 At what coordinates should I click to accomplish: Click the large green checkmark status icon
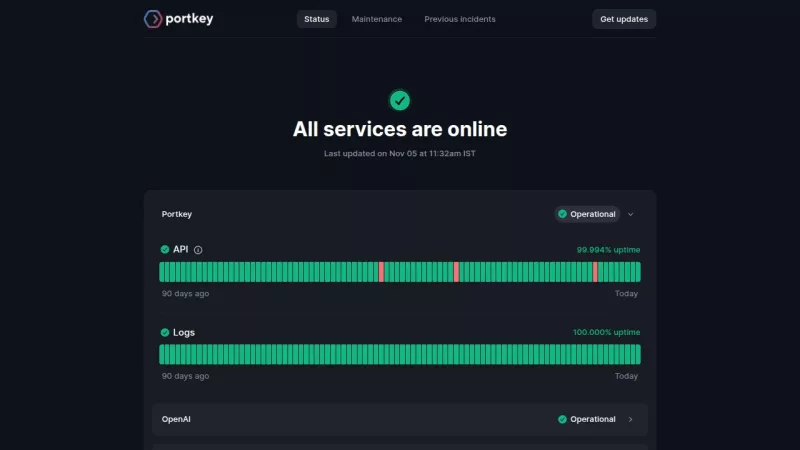(399, 101)
